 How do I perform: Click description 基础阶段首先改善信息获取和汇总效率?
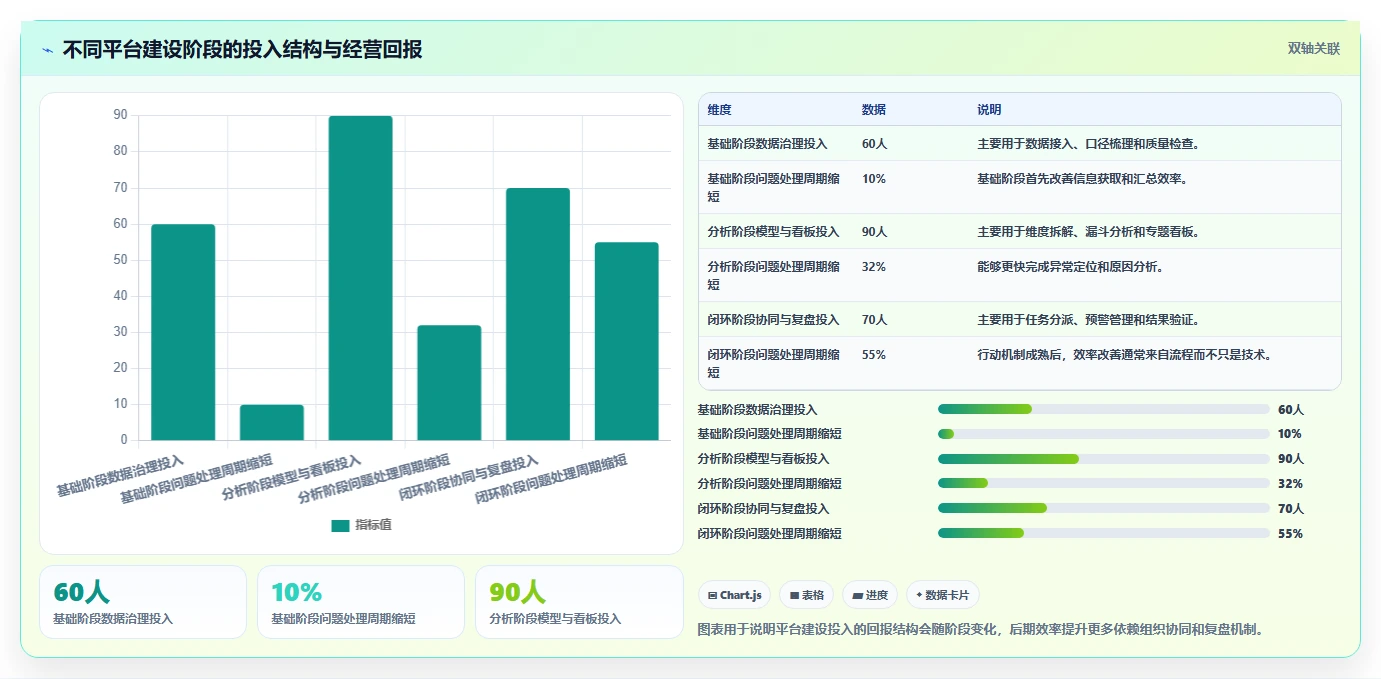click(1082, 179)
